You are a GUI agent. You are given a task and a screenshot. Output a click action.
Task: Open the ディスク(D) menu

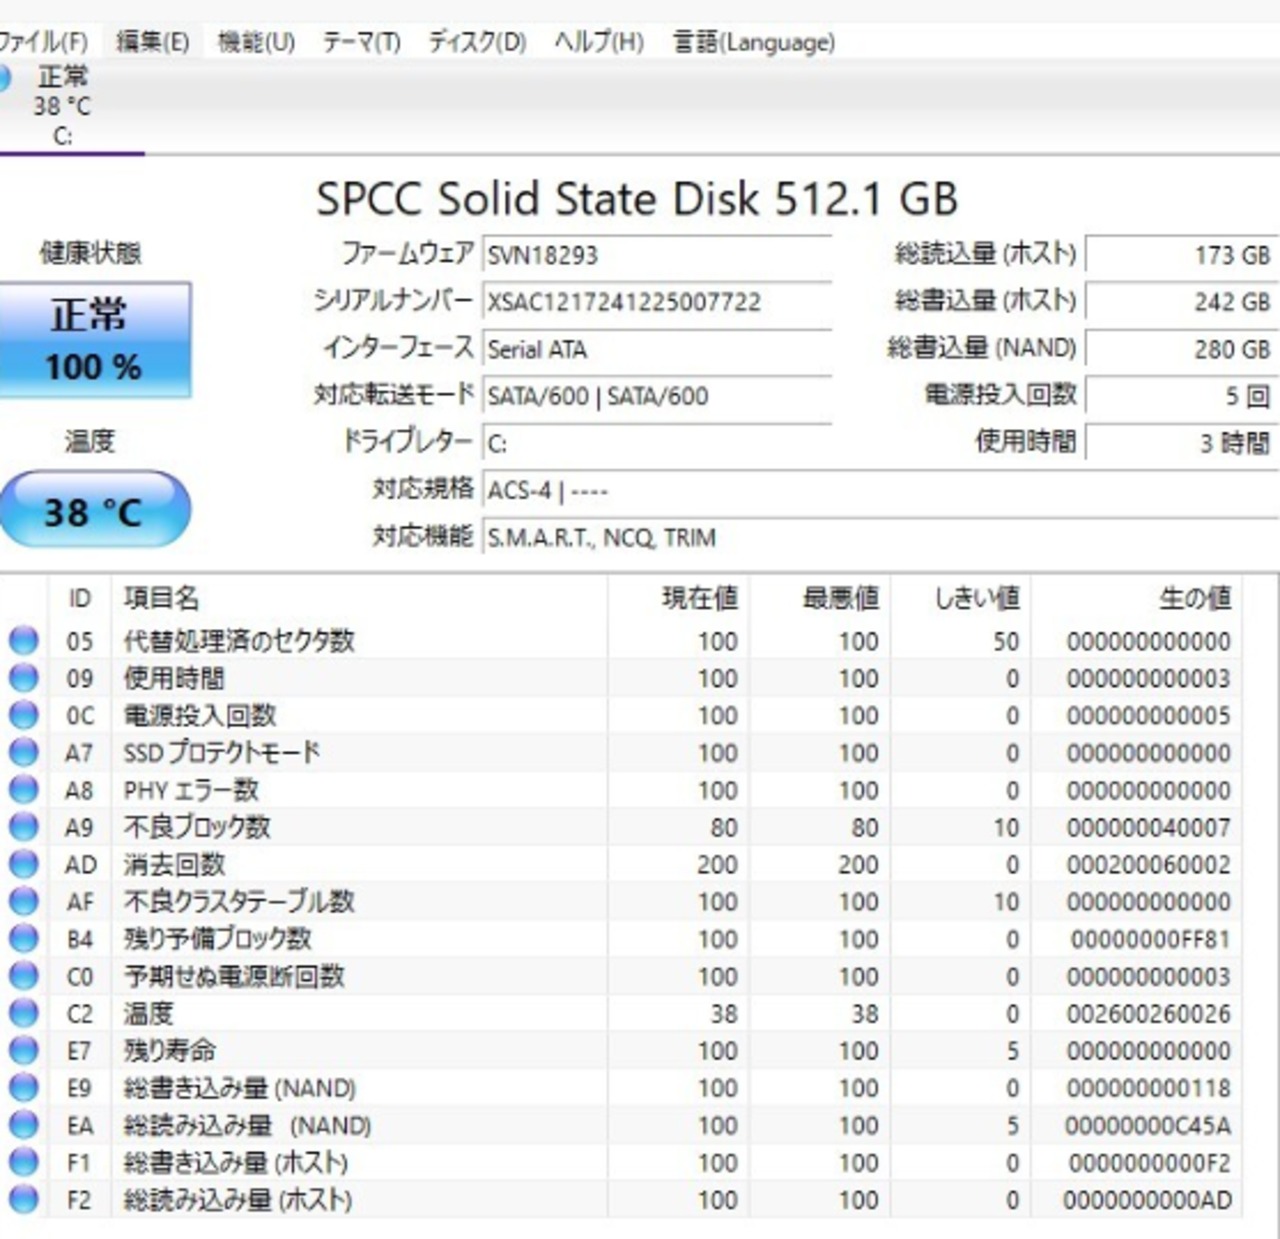point(477,42)
